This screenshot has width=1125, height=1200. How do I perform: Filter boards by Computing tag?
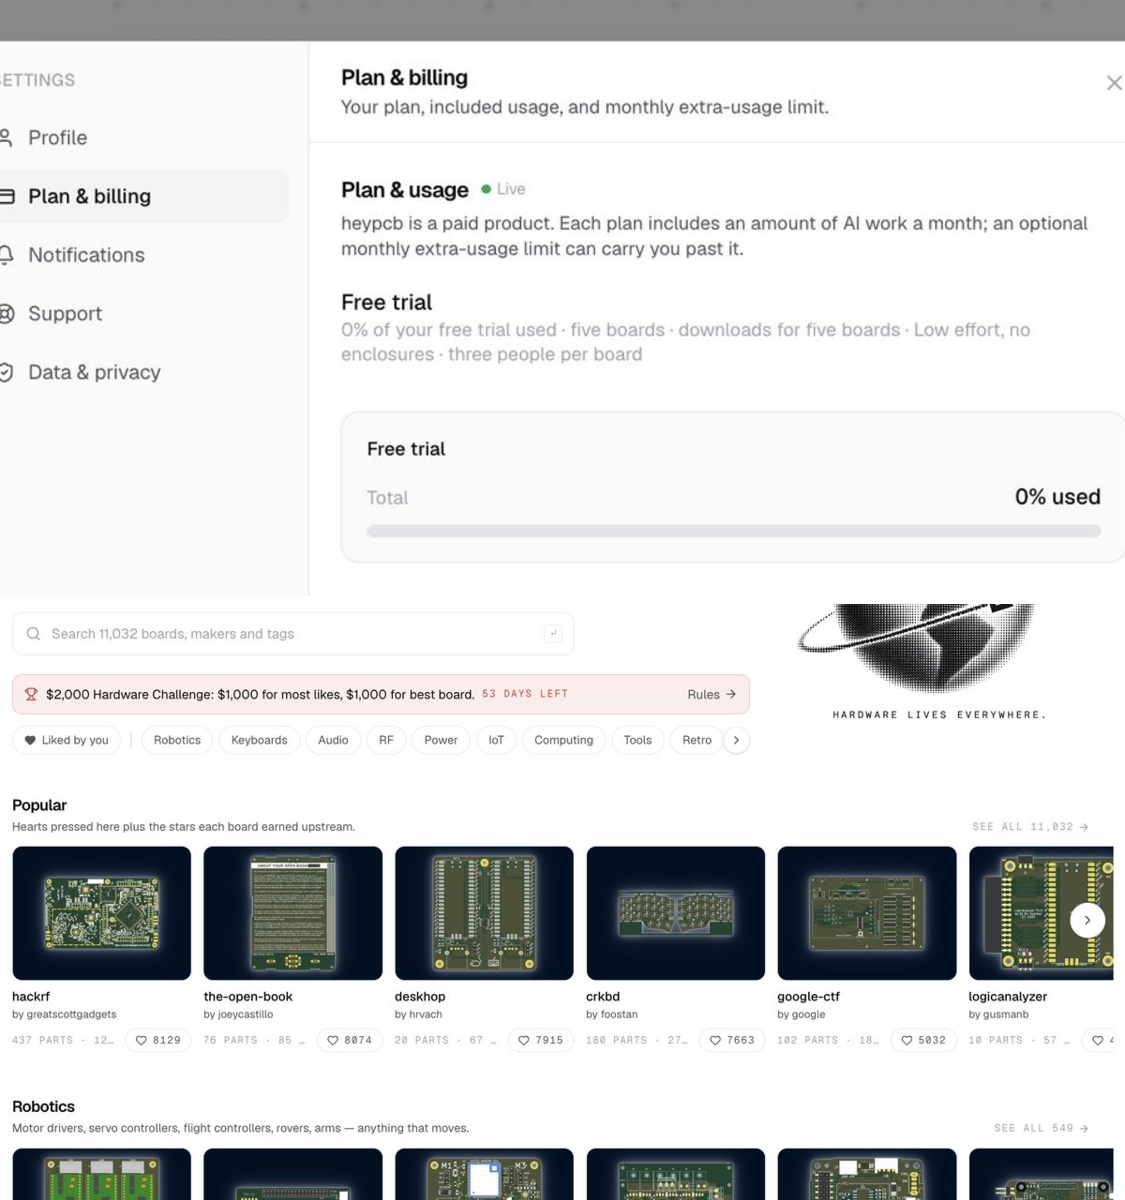(564, 740)
